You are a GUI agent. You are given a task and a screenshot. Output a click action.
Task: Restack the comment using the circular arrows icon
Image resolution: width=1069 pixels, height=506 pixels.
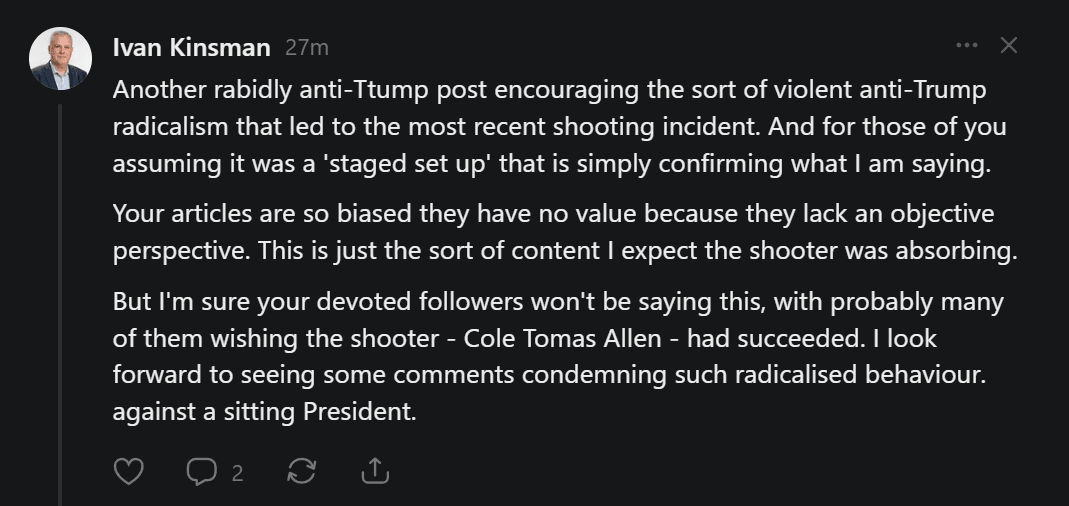(301, 471)
